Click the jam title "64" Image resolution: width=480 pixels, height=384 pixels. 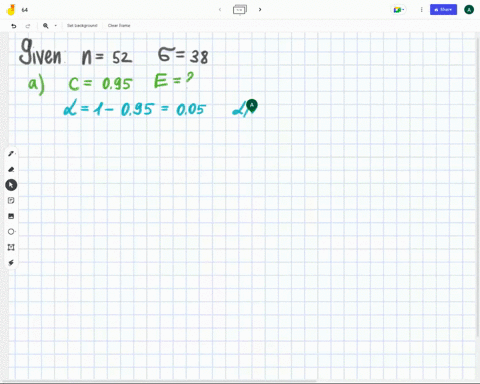(x=25, y=10)
